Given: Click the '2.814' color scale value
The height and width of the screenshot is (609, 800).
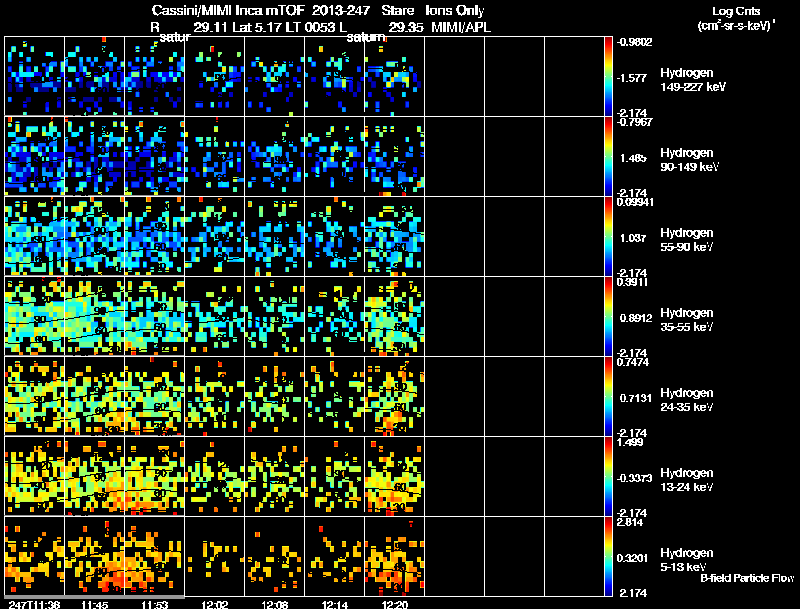Looking at the screenshot, I should (630, 522).
